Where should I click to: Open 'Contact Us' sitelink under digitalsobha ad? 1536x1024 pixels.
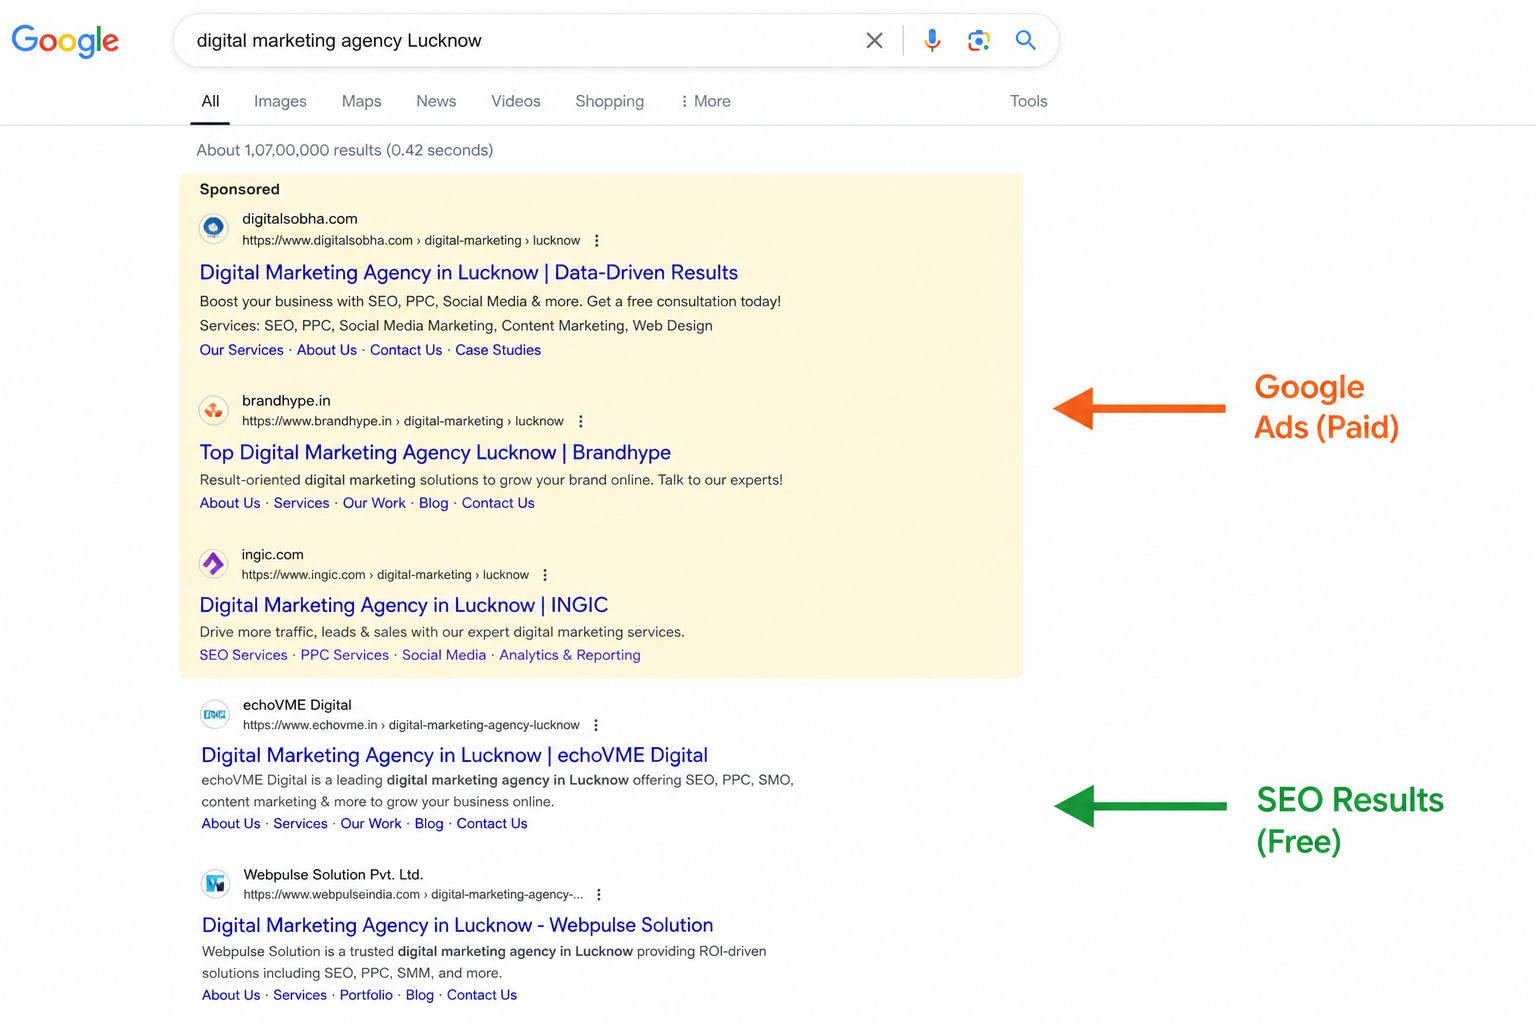[x=406, y=350]
